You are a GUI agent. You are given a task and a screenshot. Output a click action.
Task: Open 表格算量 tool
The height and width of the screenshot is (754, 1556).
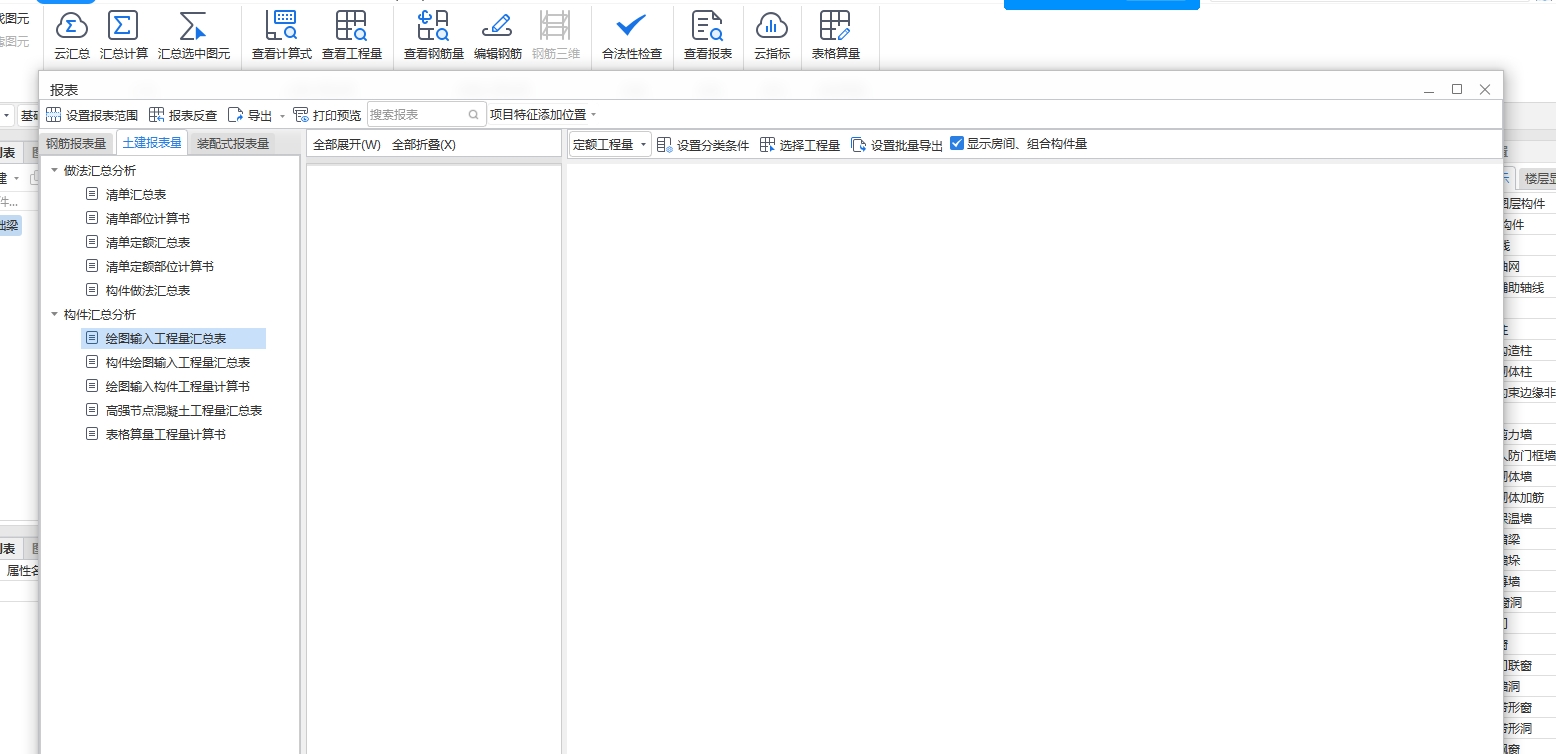836,36
